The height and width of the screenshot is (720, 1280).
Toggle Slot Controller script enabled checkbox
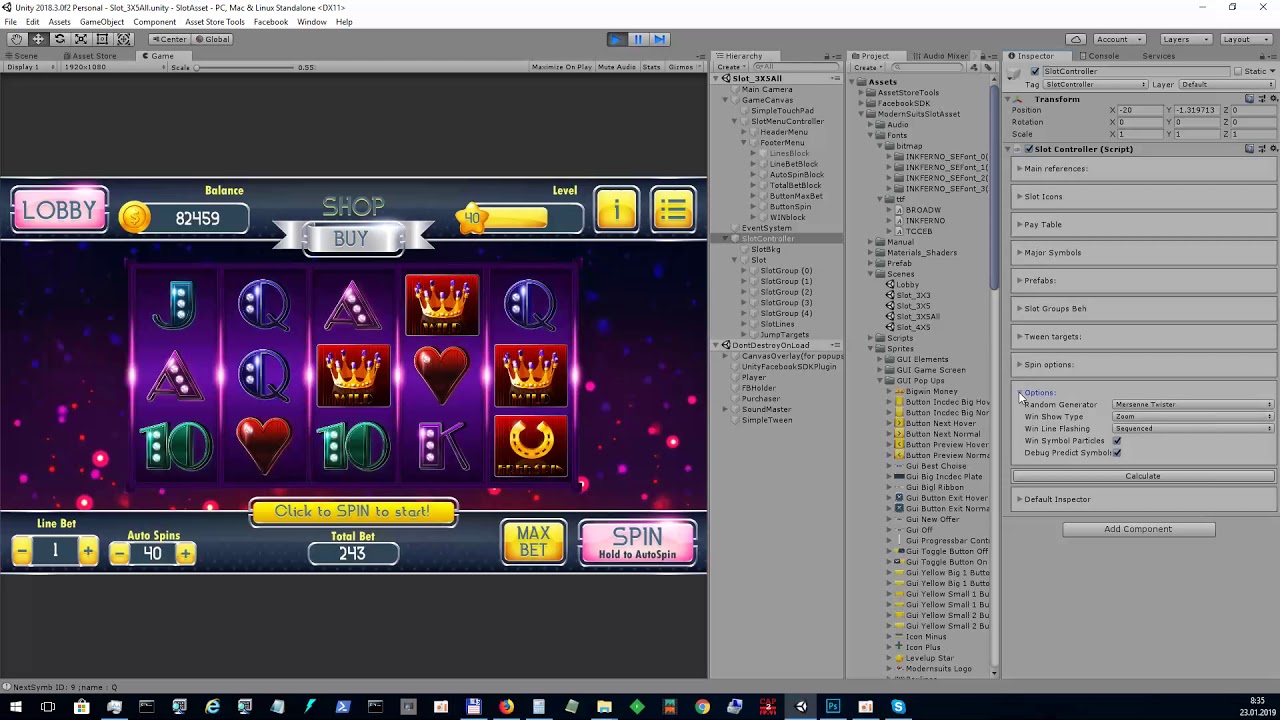[x=1028, y=149]
